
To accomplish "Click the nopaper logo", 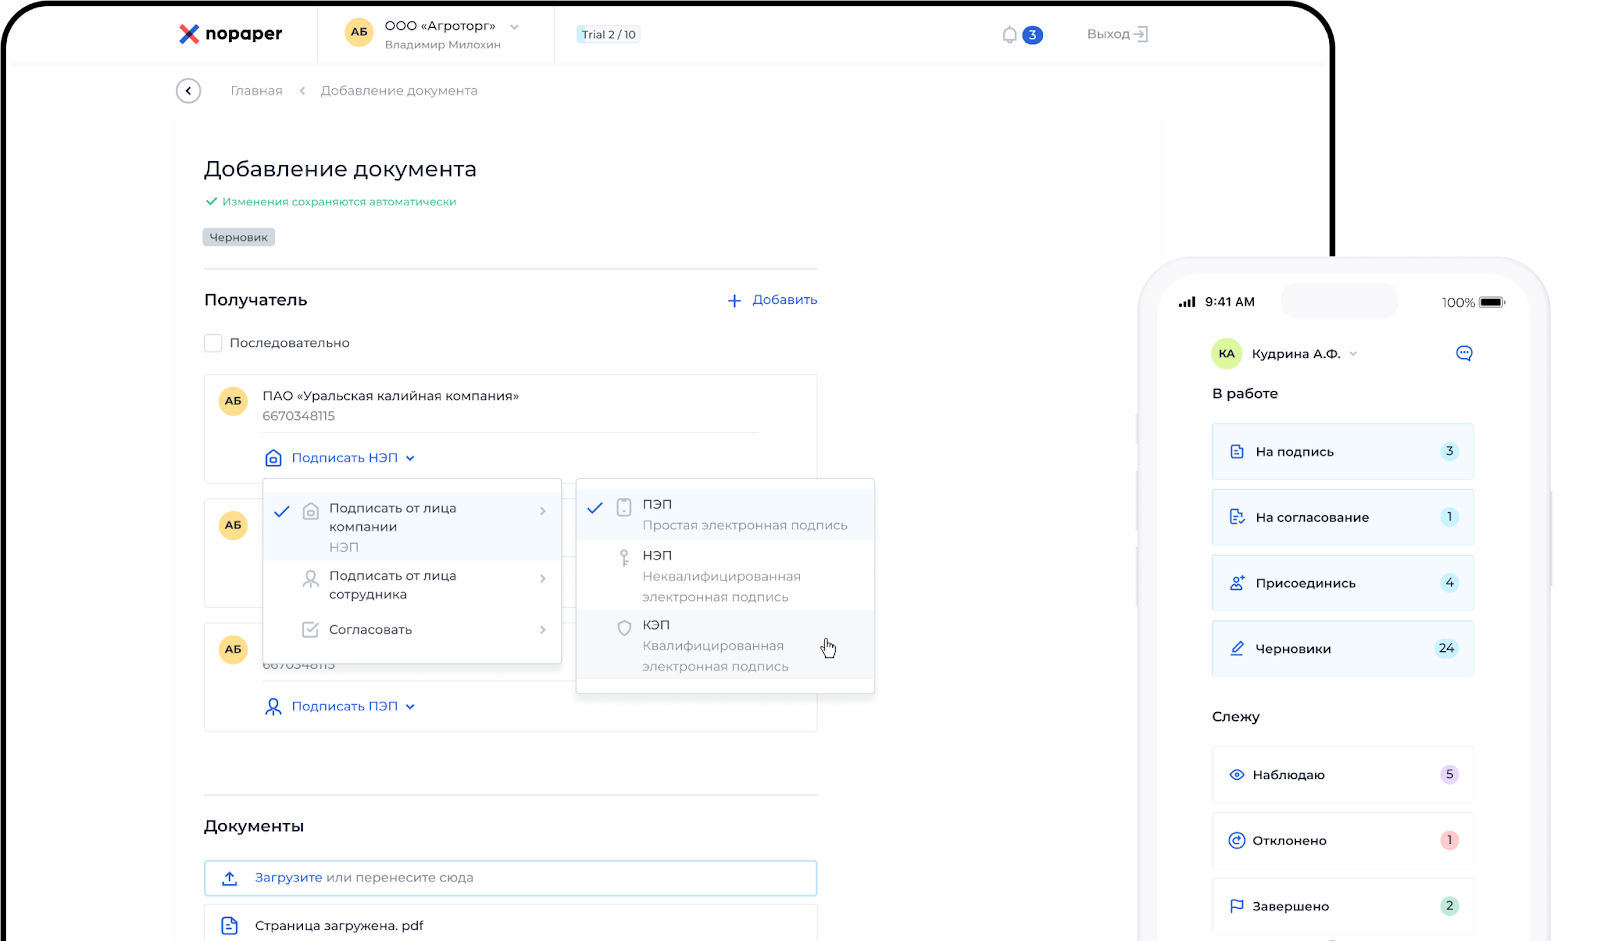I will click(230, 34).
